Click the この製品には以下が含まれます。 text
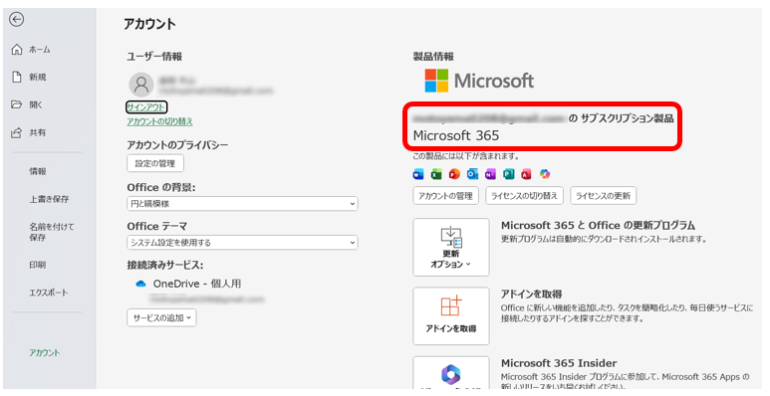The image size is (770, 396). (x=466, y=156)
